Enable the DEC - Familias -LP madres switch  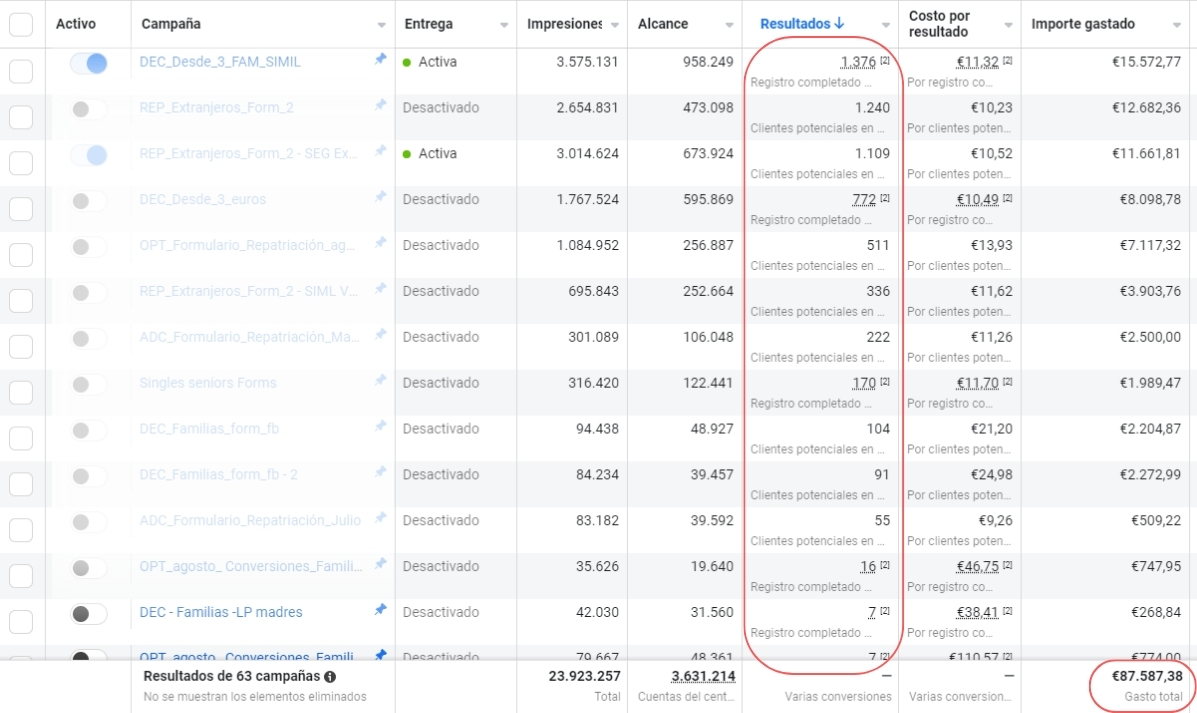coord(88,613)
